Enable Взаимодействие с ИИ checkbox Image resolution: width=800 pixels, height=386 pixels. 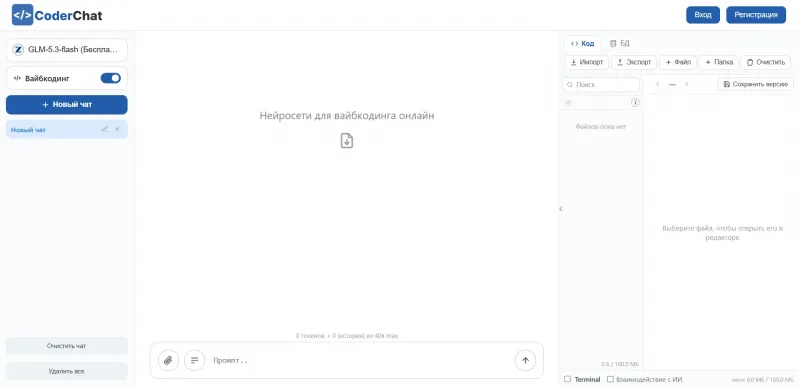[610, 379]
